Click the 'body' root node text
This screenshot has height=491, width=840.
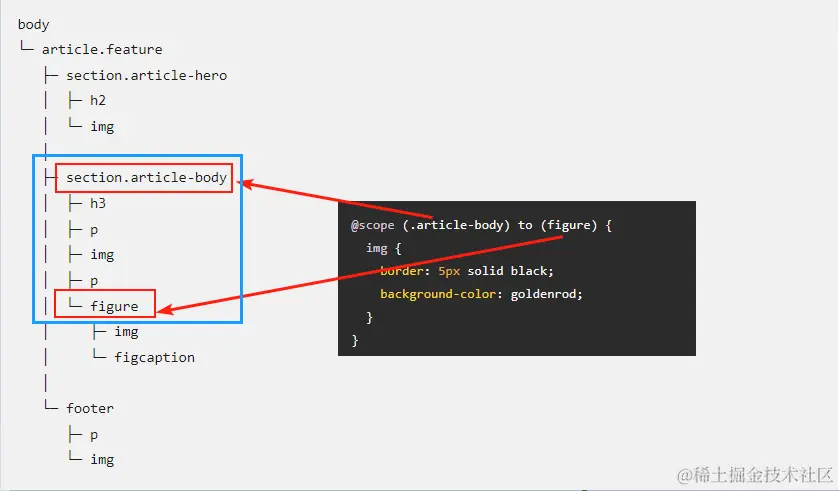tap(33, 25)
